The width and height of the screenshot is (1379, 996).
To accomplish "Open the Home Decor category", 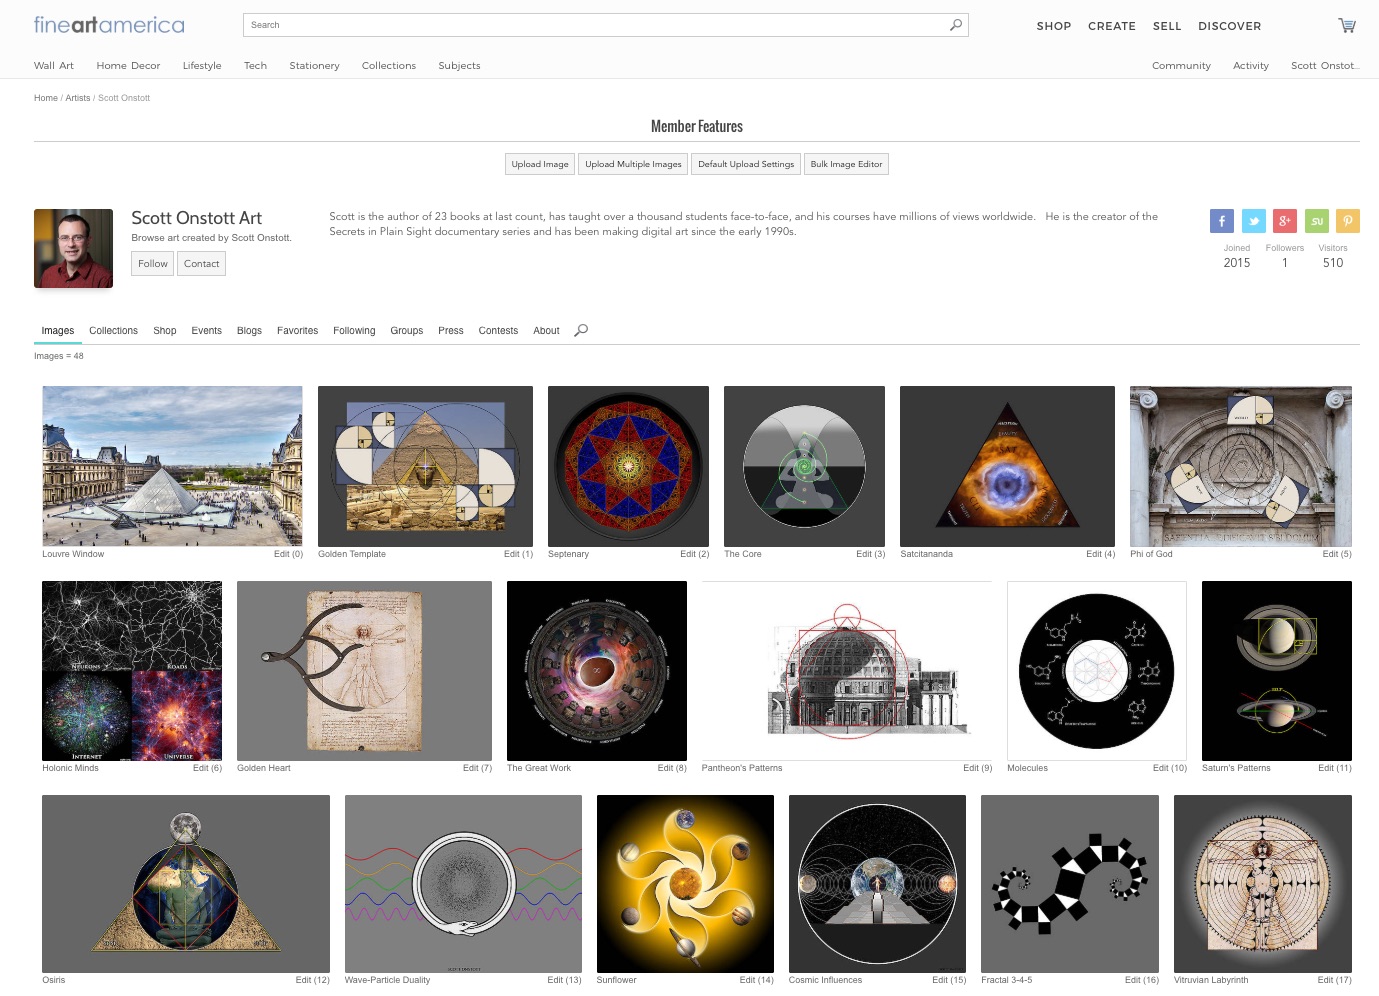I will [128, 66].
